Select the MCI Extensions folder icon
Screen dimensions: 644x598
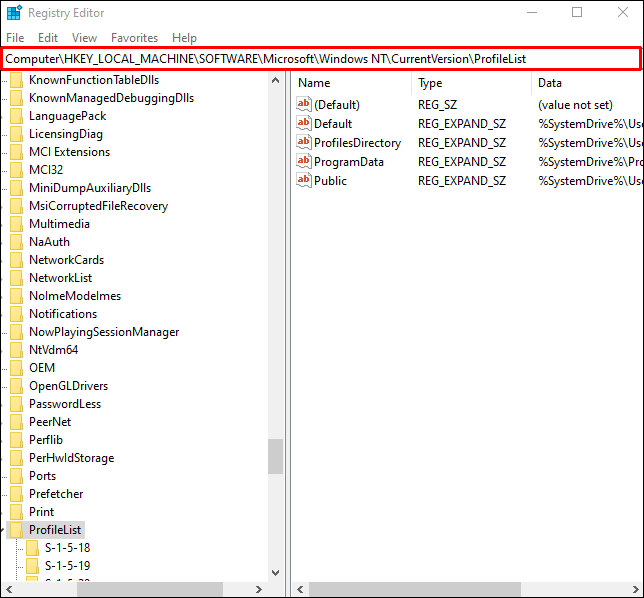click(16, 152)
